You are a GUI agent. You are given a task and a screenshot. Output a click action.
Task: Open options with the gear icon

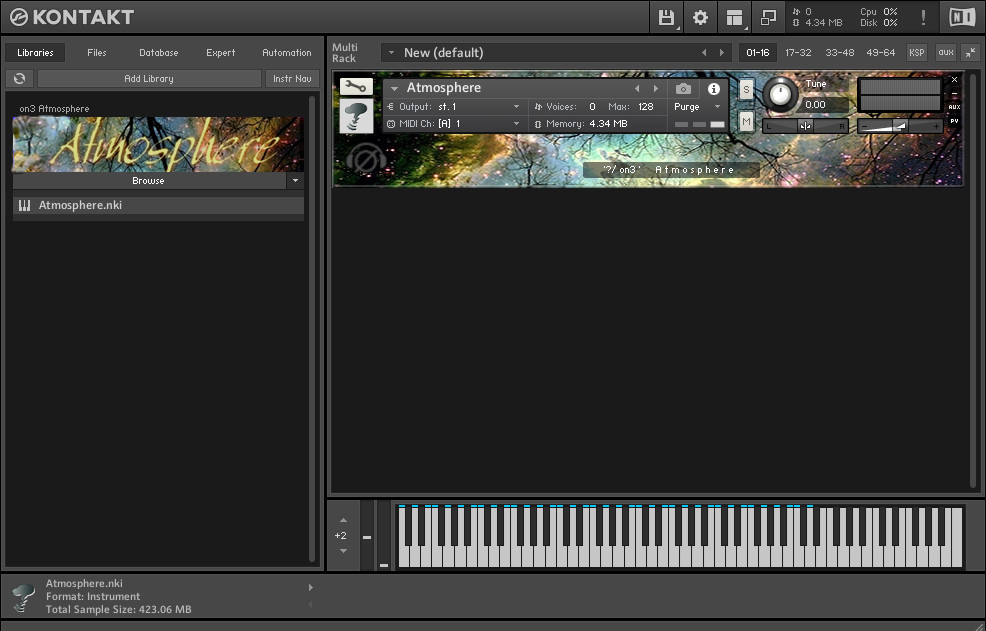(700, 17)
